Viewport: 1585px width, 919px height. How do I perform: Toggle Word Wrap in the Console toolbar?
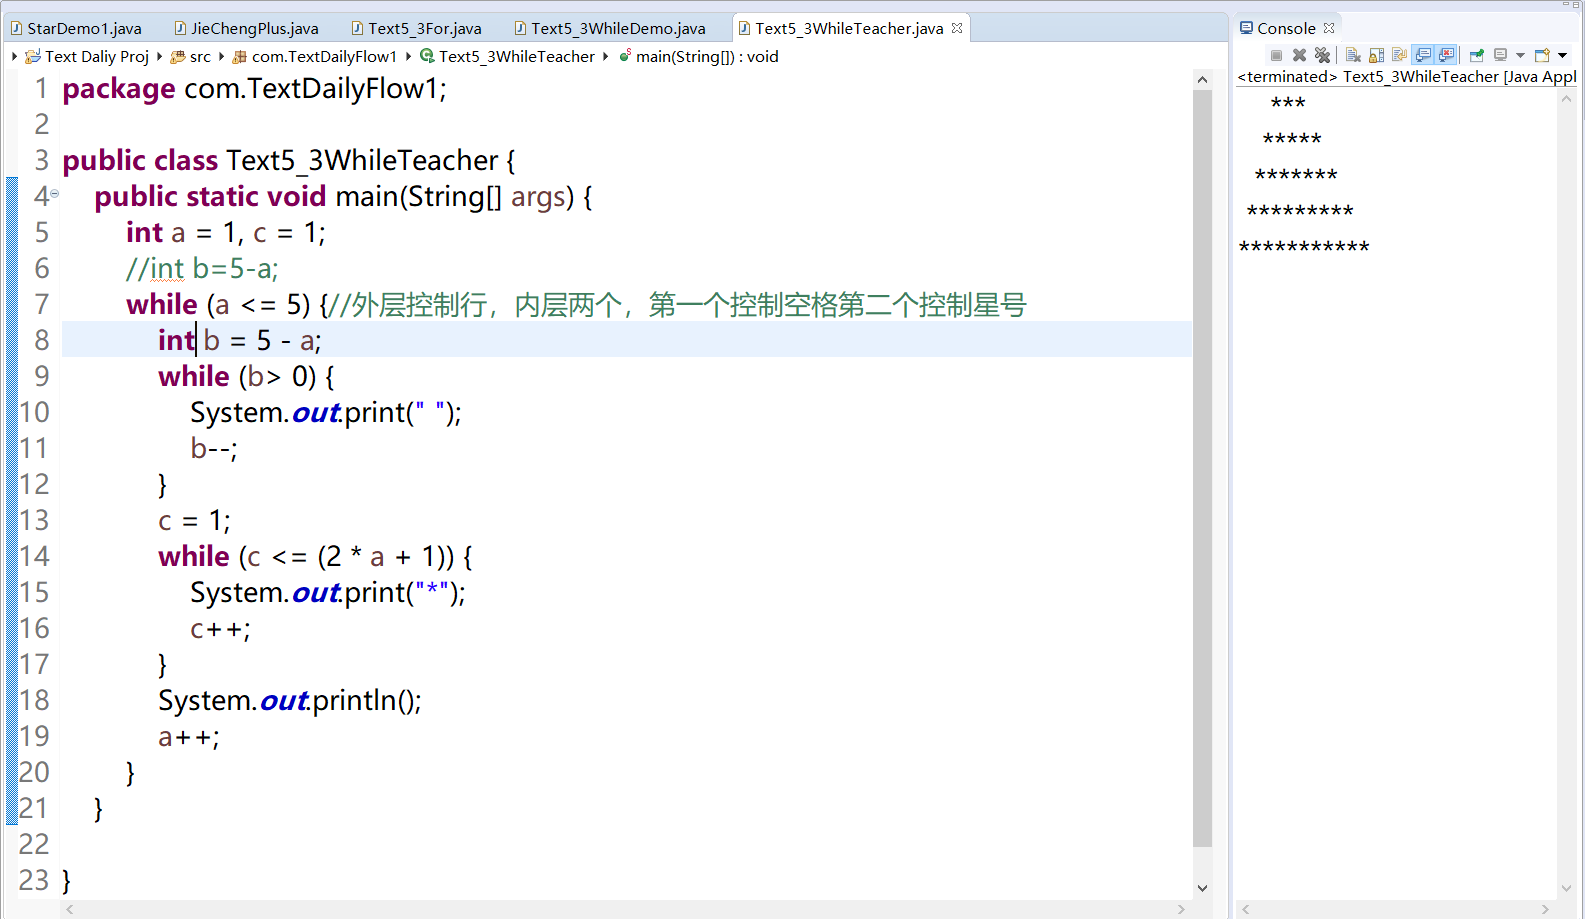(x=1399, y=55)
